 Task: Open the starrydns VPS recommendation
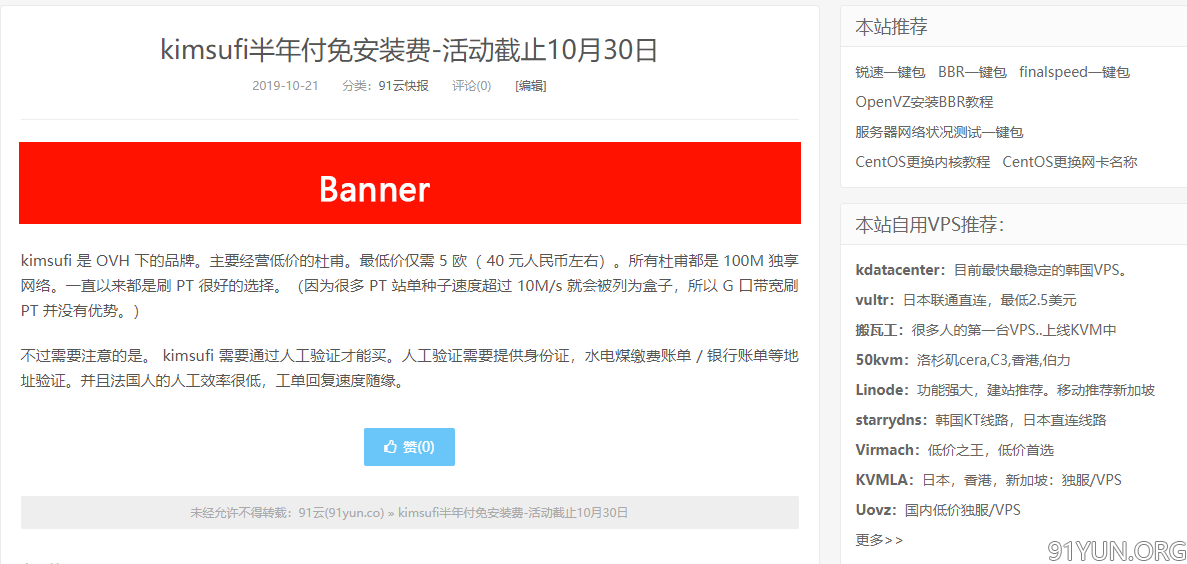point(891,420)
